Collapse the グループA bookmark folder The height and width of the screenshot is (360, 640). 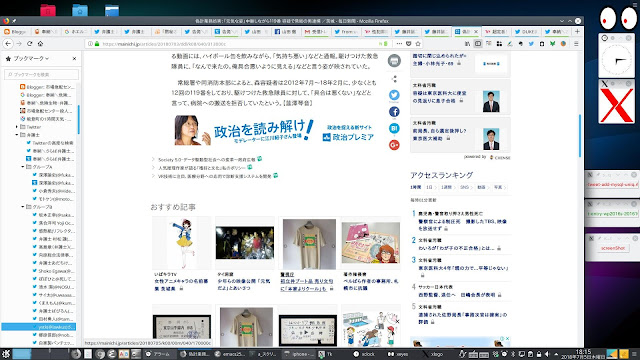tap(23, 167)
